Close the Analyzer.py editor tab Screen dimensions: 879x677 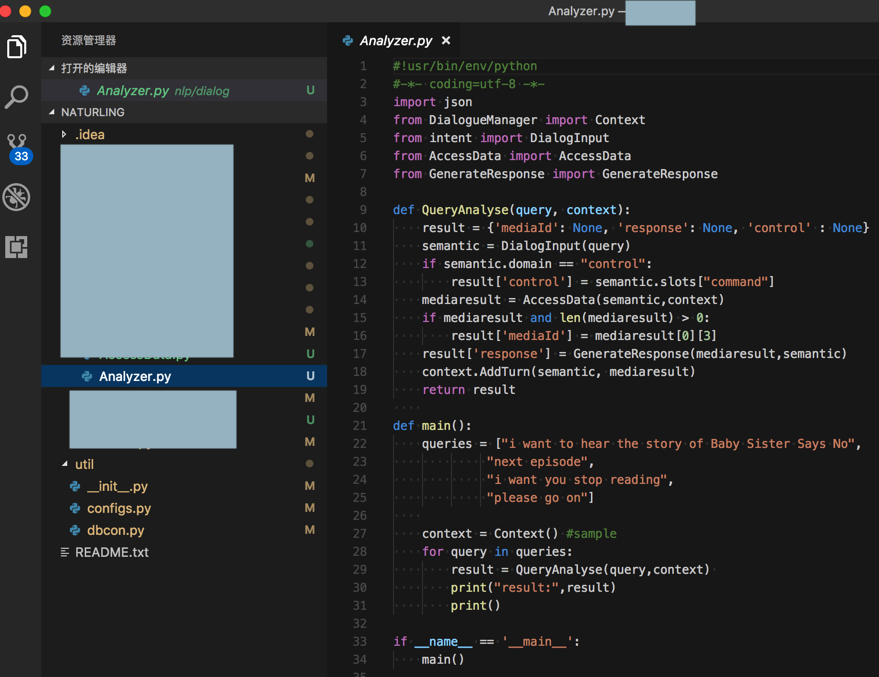(x=446, y=41)
